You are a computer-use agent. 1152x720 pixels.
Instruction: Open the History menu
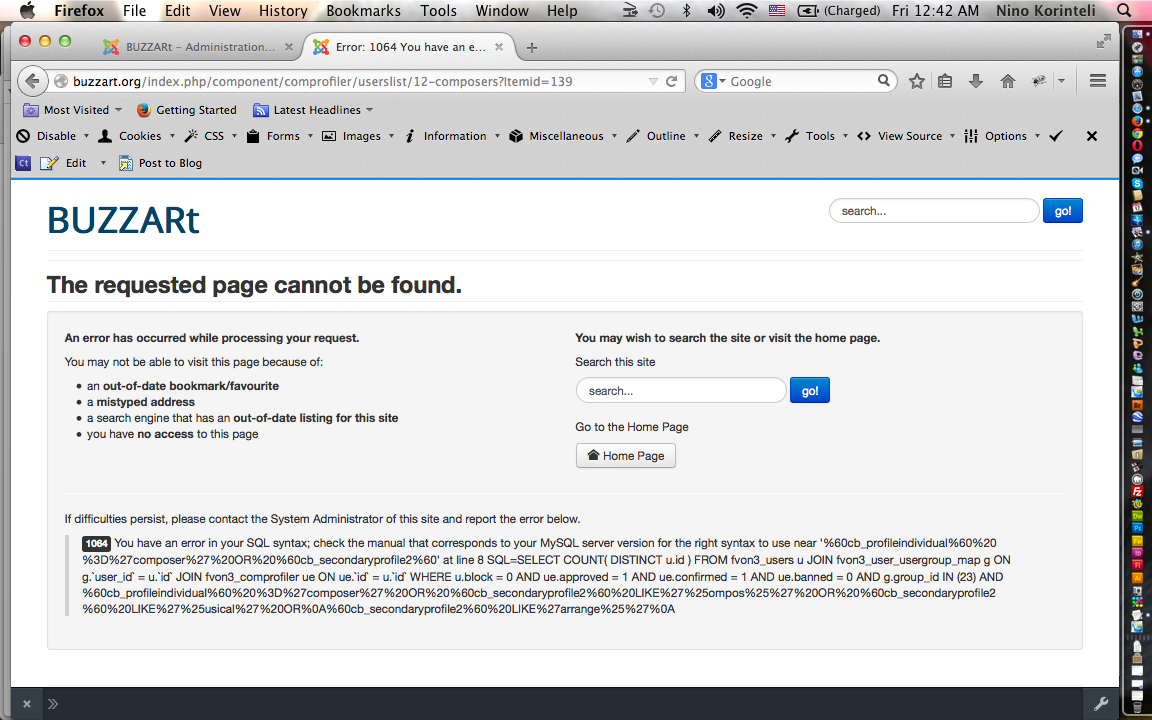point(283,10)
